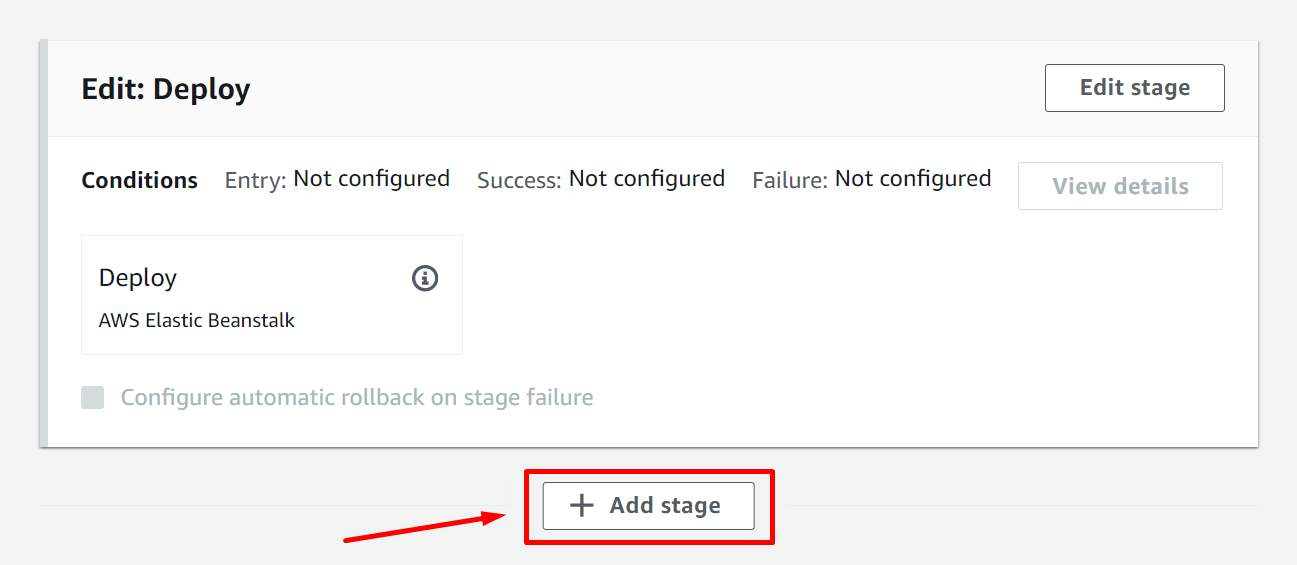The height and width of the screenshot is (565, 1297).
Task: Click the Conditions label
Action: coord(139,181)
